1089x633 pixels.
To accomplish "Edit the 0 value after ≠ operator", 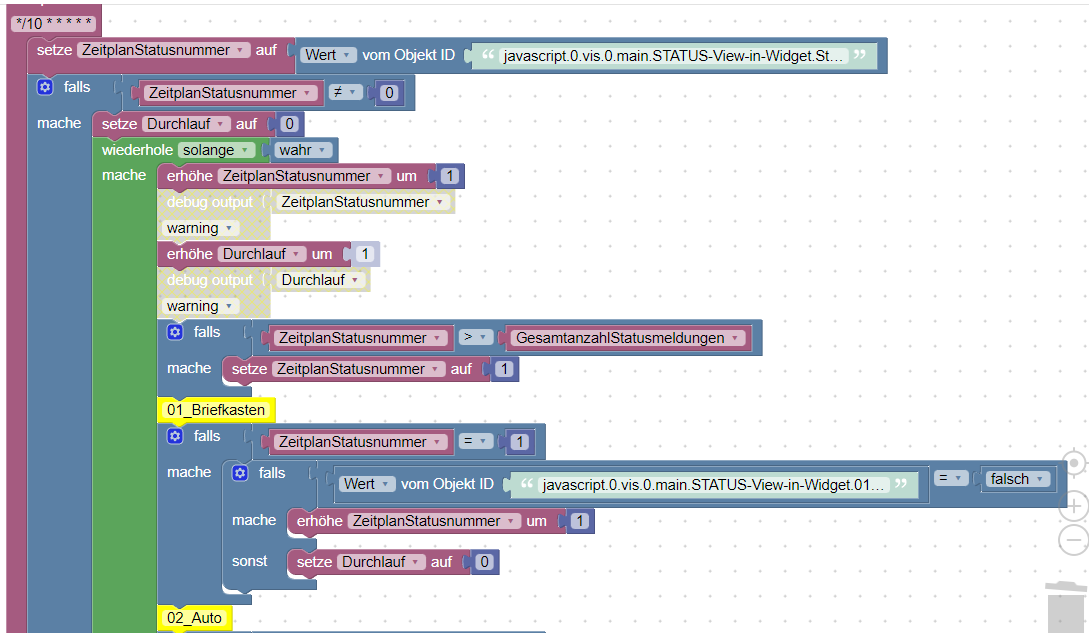I will [x=389, y=92].
